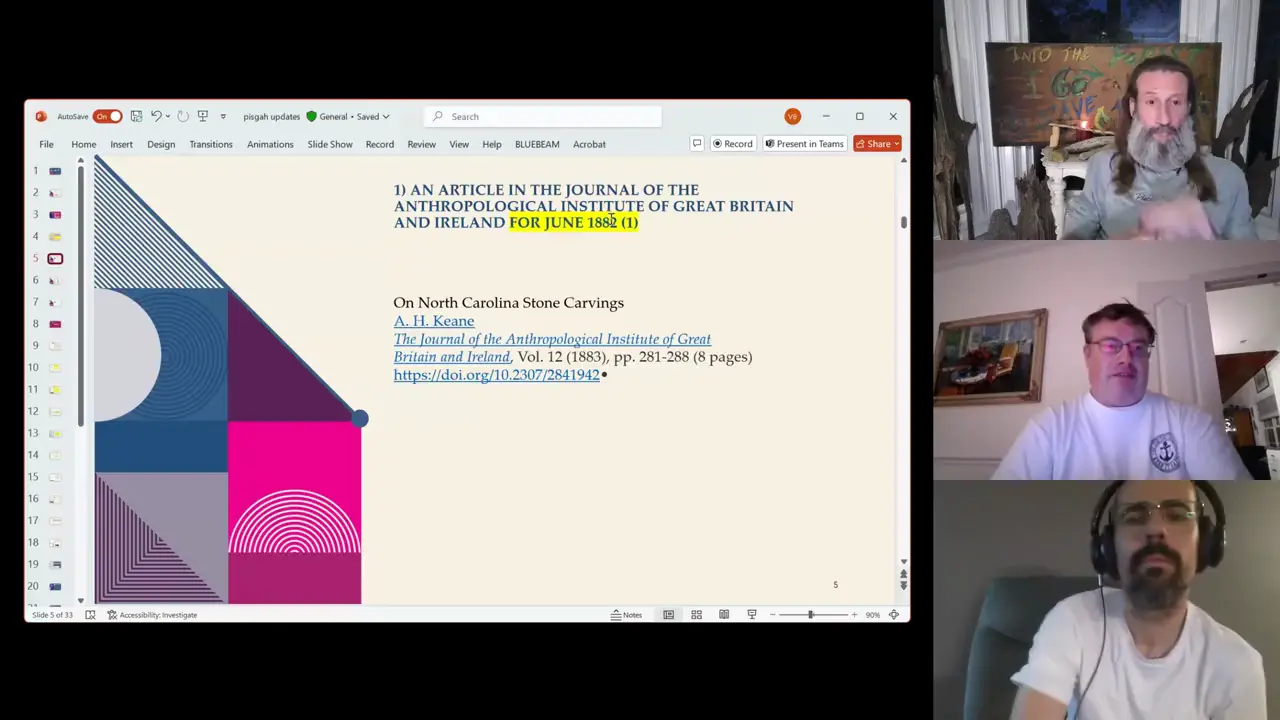Select slide 4 thumbnail in panel

click(x=55, y=237)
